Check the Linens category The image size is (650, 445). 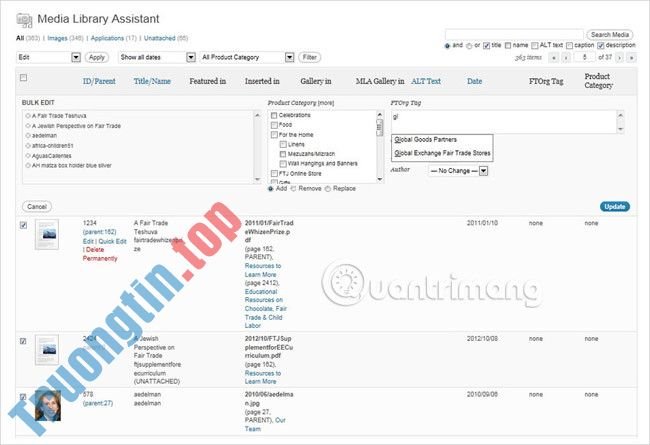(283, 144)
